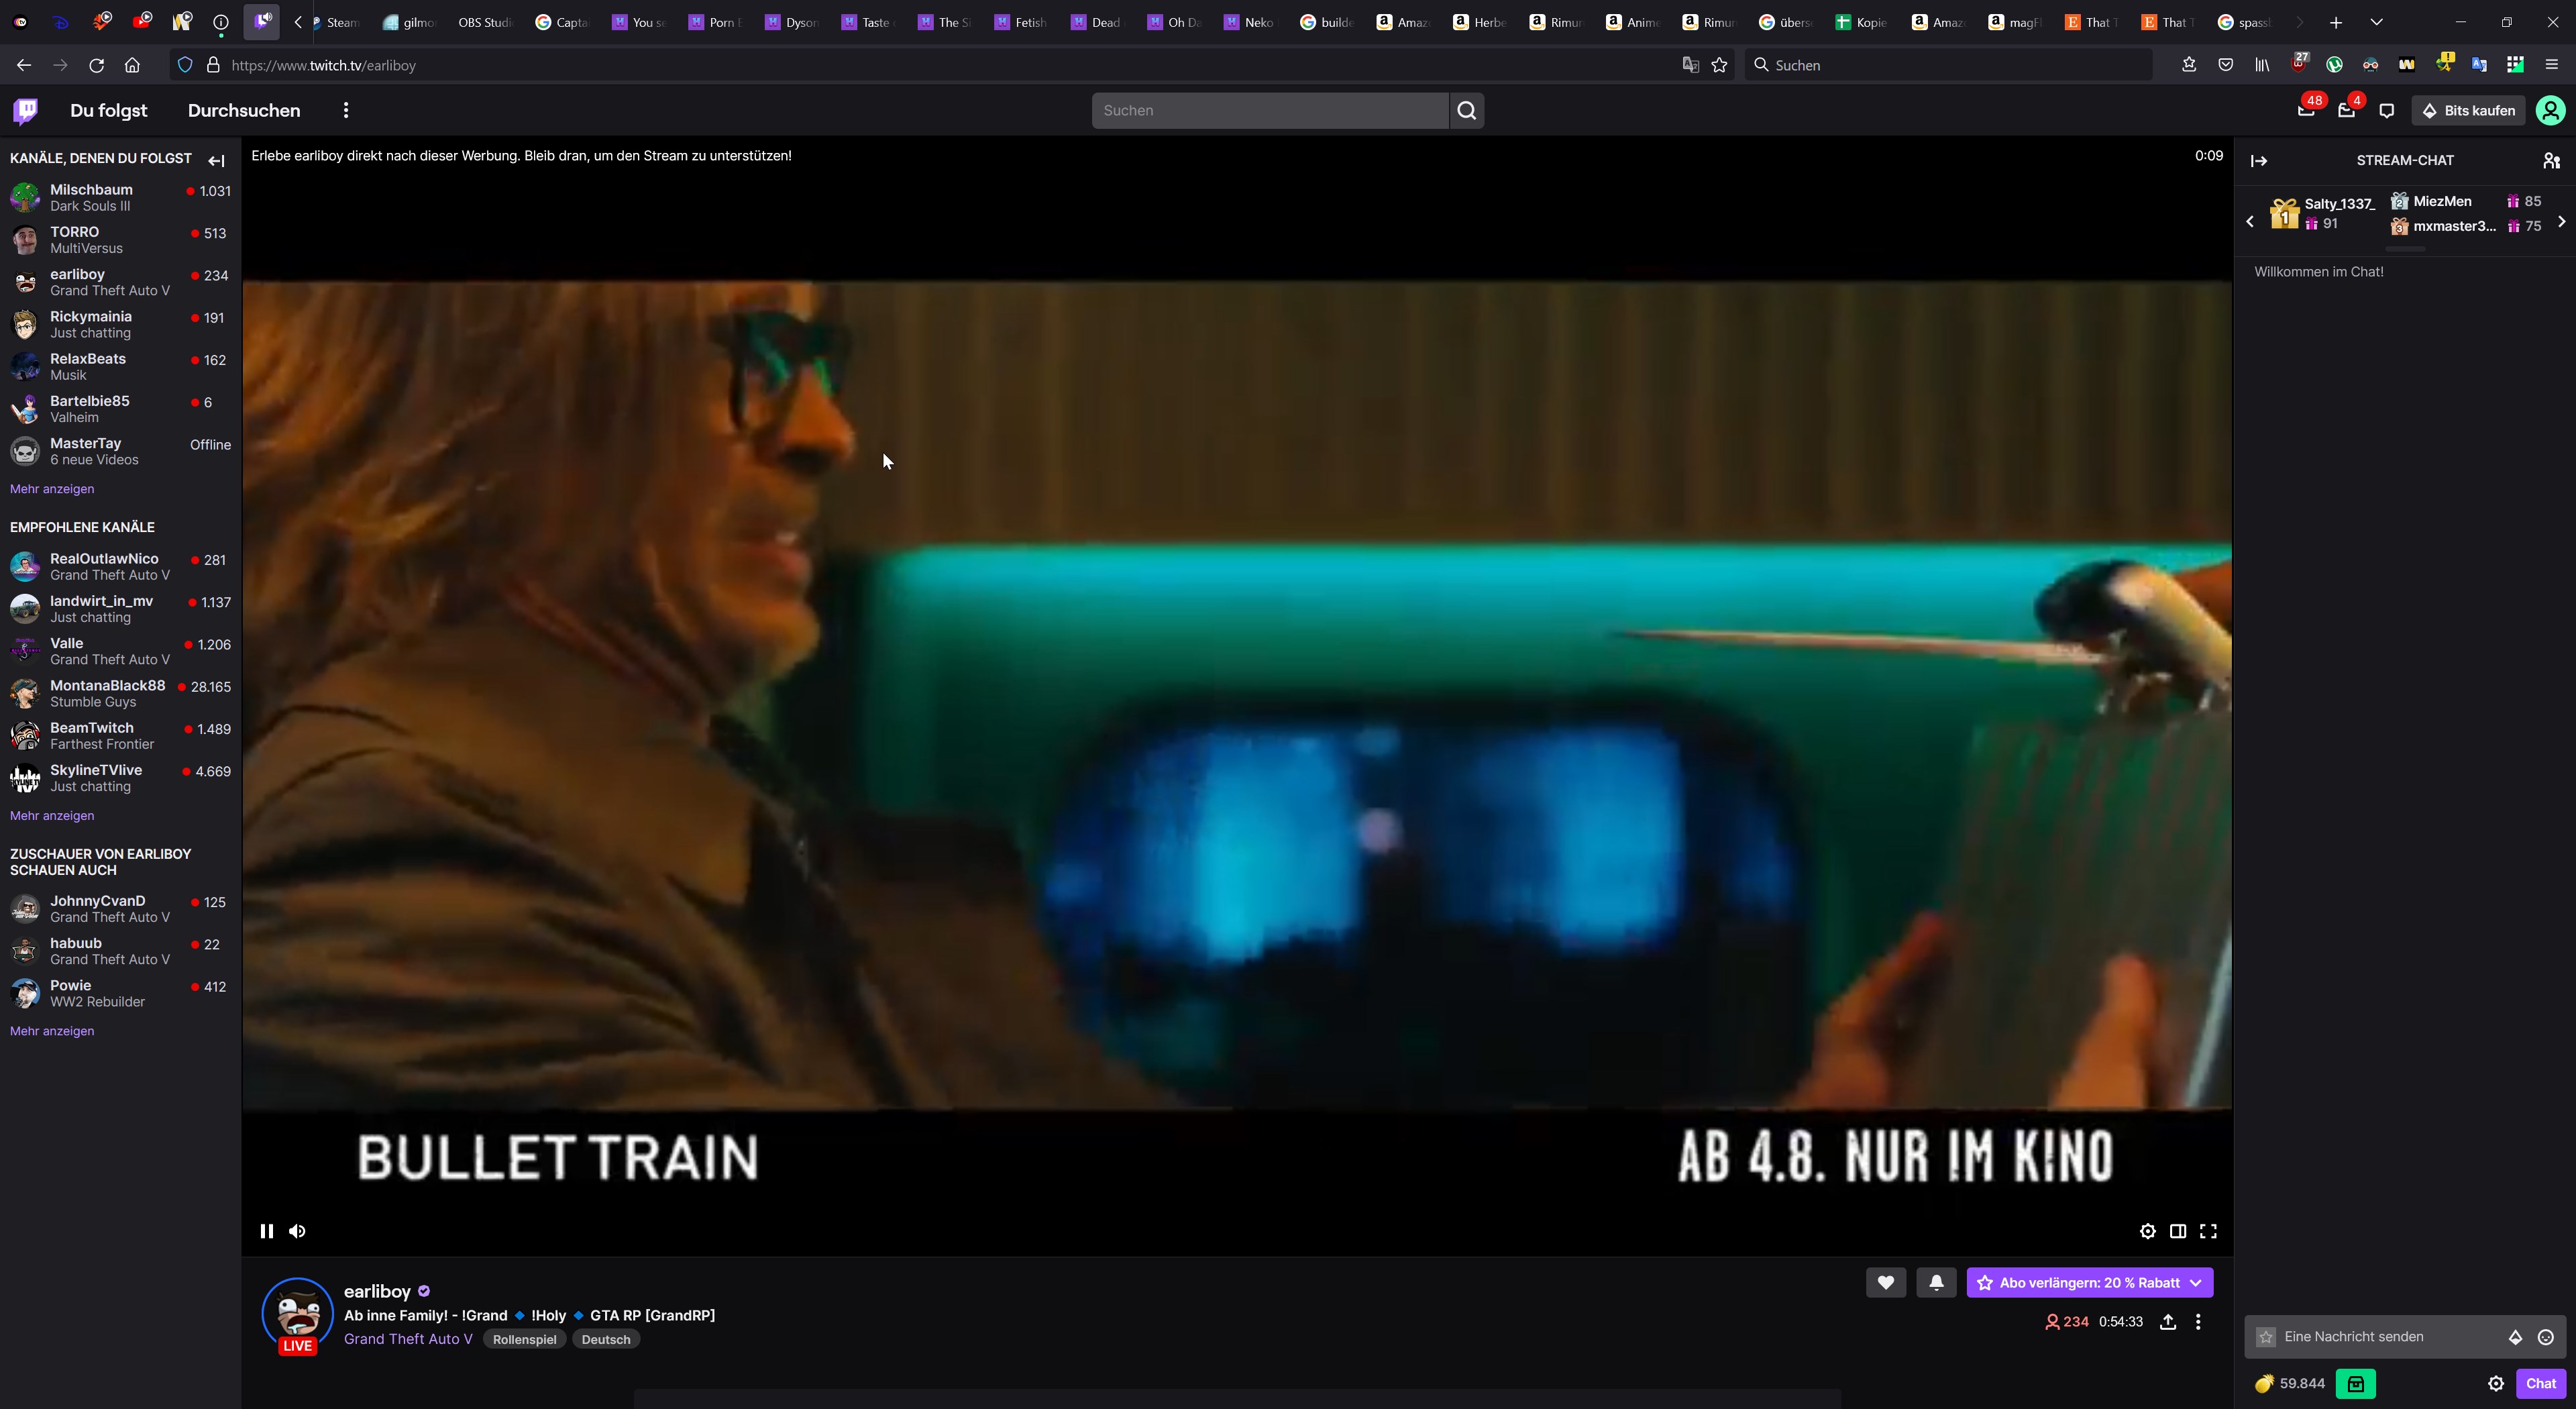Click earliboy channel name below the player
This screenshot has width=2576, height=1409.
click(x=377, y=1291)
